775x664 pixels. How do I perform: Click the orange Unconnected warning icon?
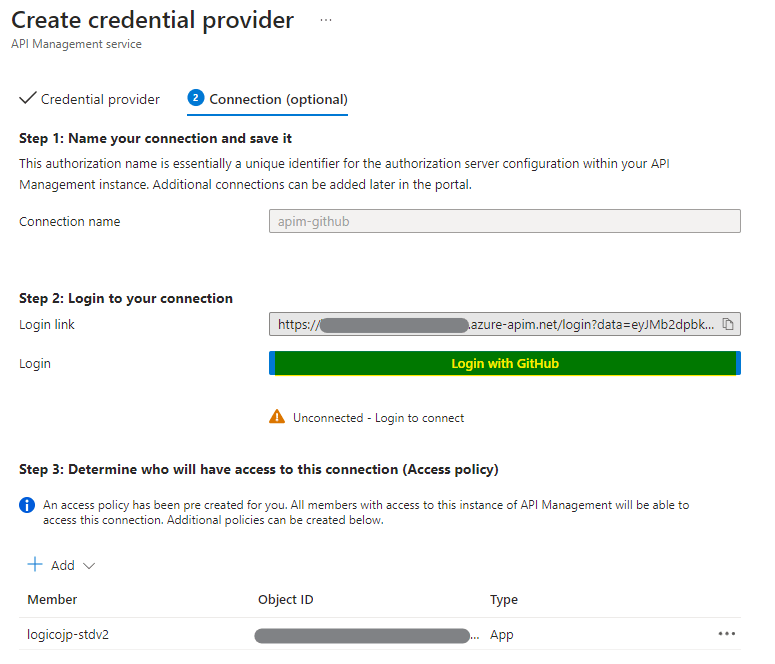(277, 417)
